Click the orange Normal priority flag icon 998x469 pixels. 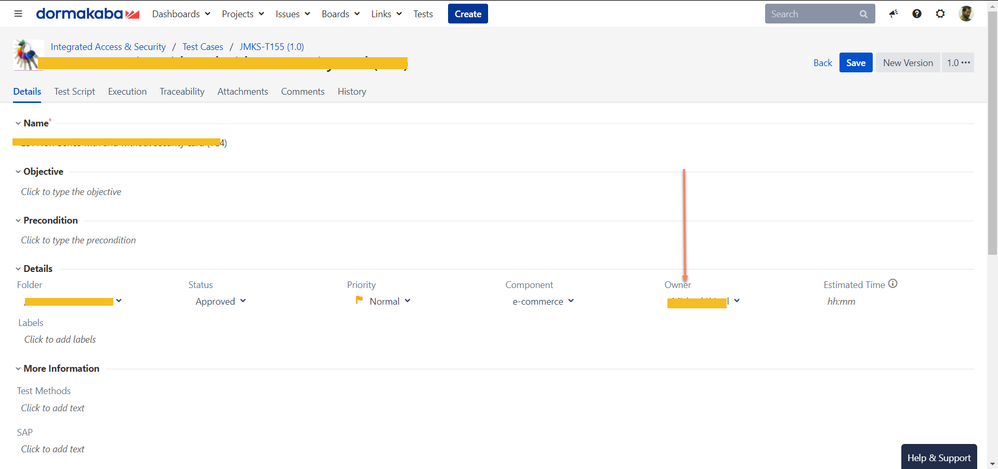(x=359, y=300)
